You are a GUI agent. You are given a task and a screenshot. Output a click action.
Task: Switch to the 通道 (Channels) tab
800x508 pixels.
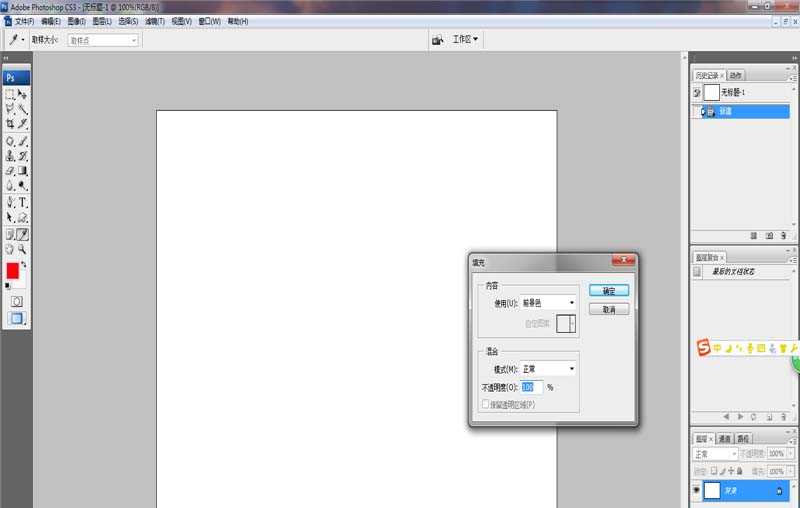(x=722, y=438)
